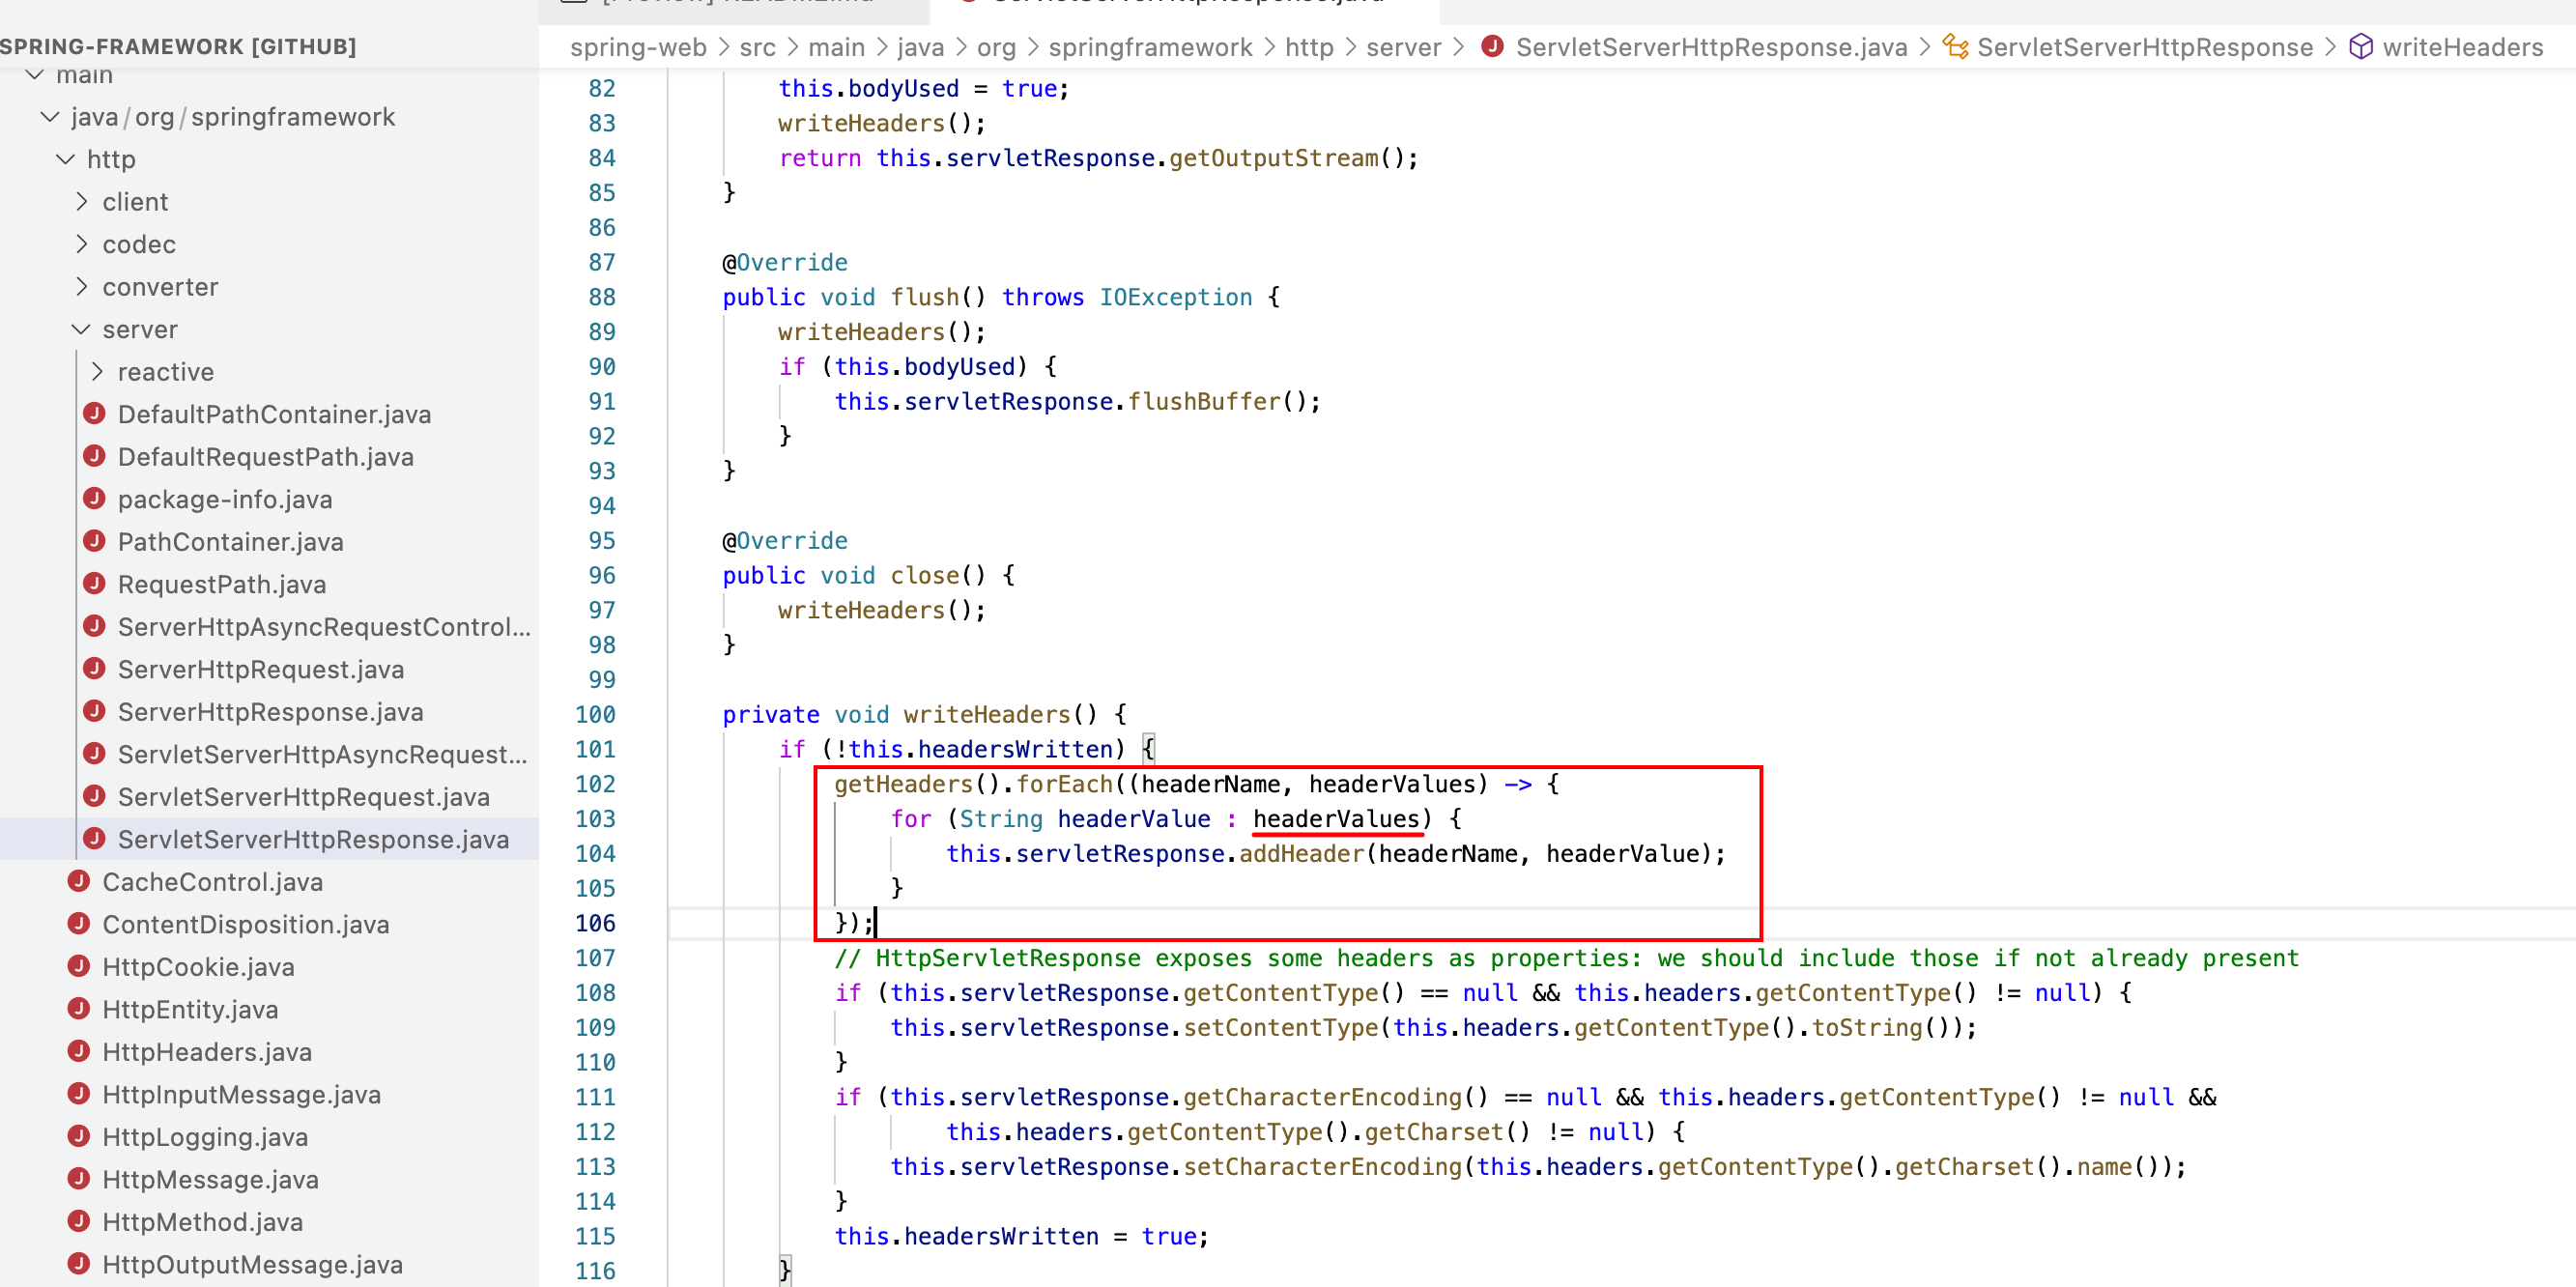Click main breadcrumb segment
The image size is (2576, 1287).
tap(836, 47)
